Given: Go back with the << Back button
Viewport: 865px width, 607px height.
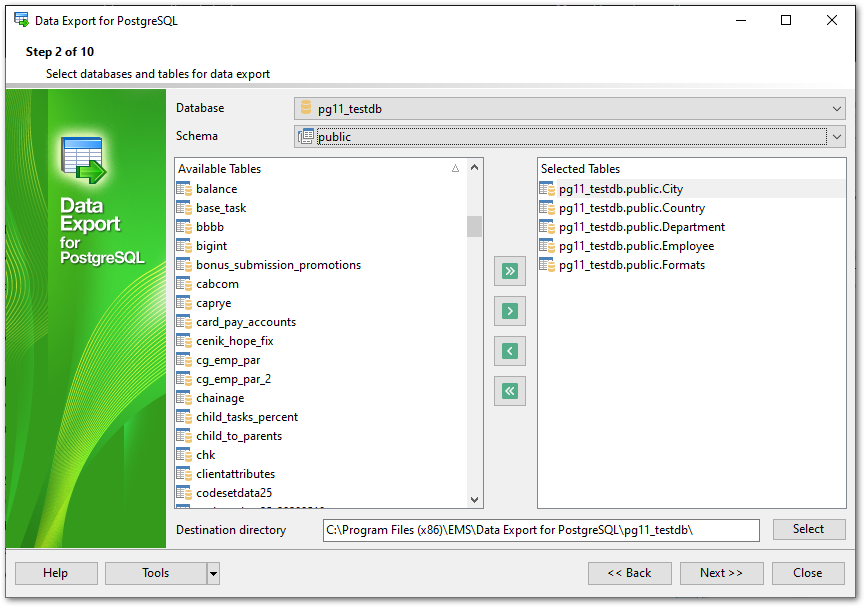Looking at the screenshot, I should pos(629,573).
